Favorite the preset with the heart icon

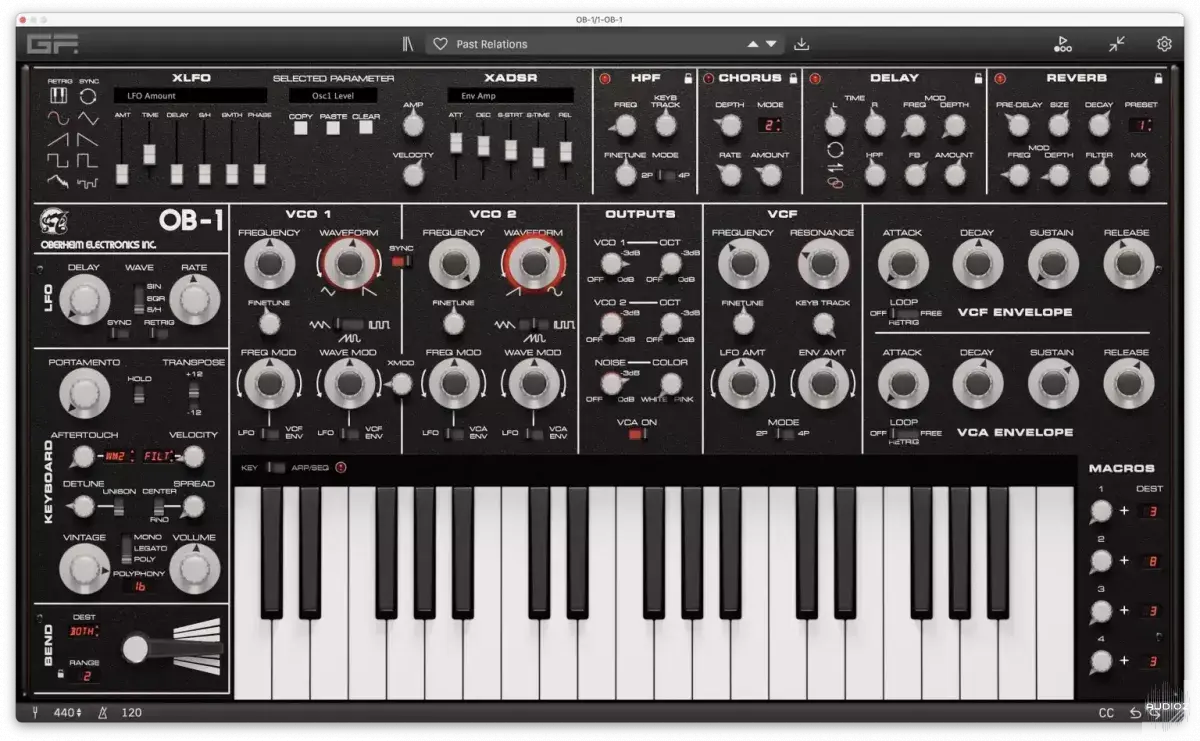coord(440,44)
